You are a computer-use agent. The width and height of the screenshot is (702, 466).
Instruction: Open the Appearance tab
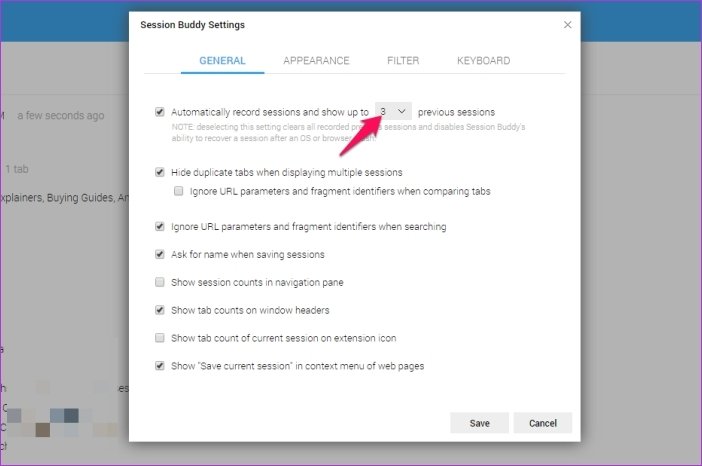(x=316, y=61)
